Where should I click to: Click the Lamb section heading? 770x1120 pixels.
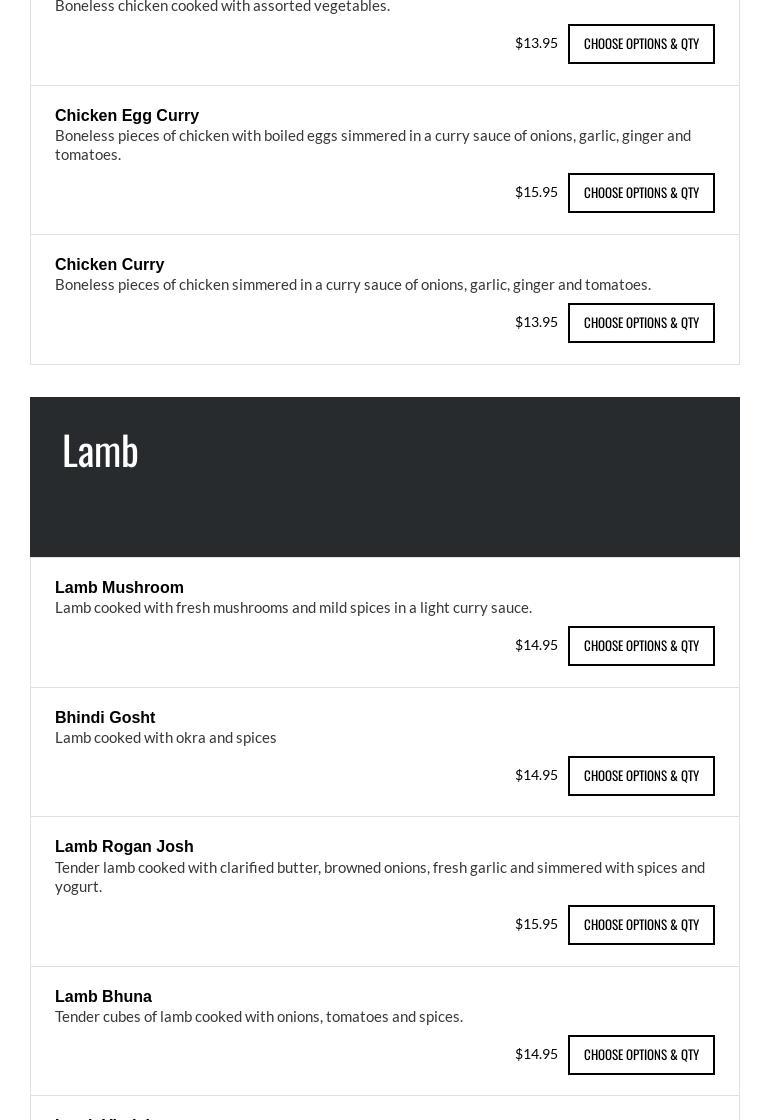(x=100, y=451)
